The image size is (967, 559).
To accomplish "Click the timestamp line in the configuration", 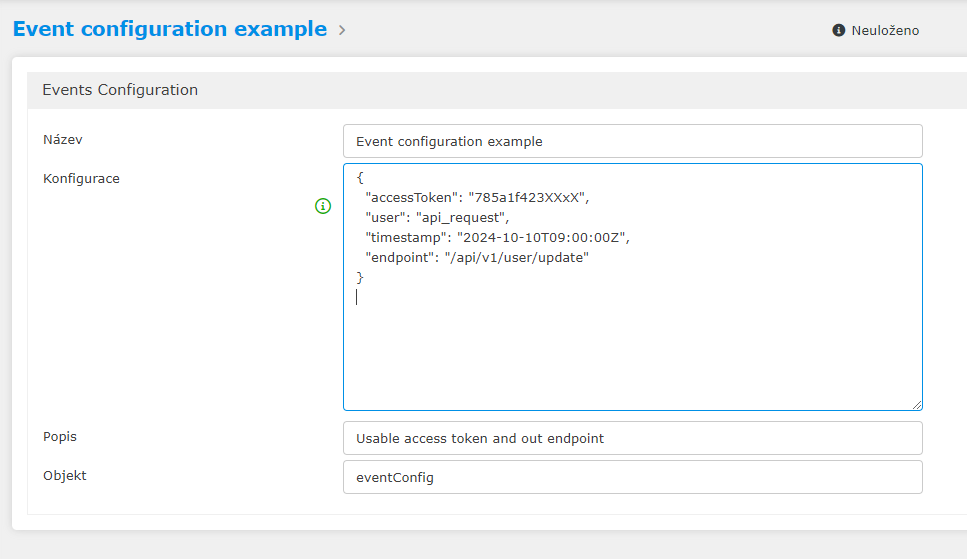I will (x=498, y=237).
